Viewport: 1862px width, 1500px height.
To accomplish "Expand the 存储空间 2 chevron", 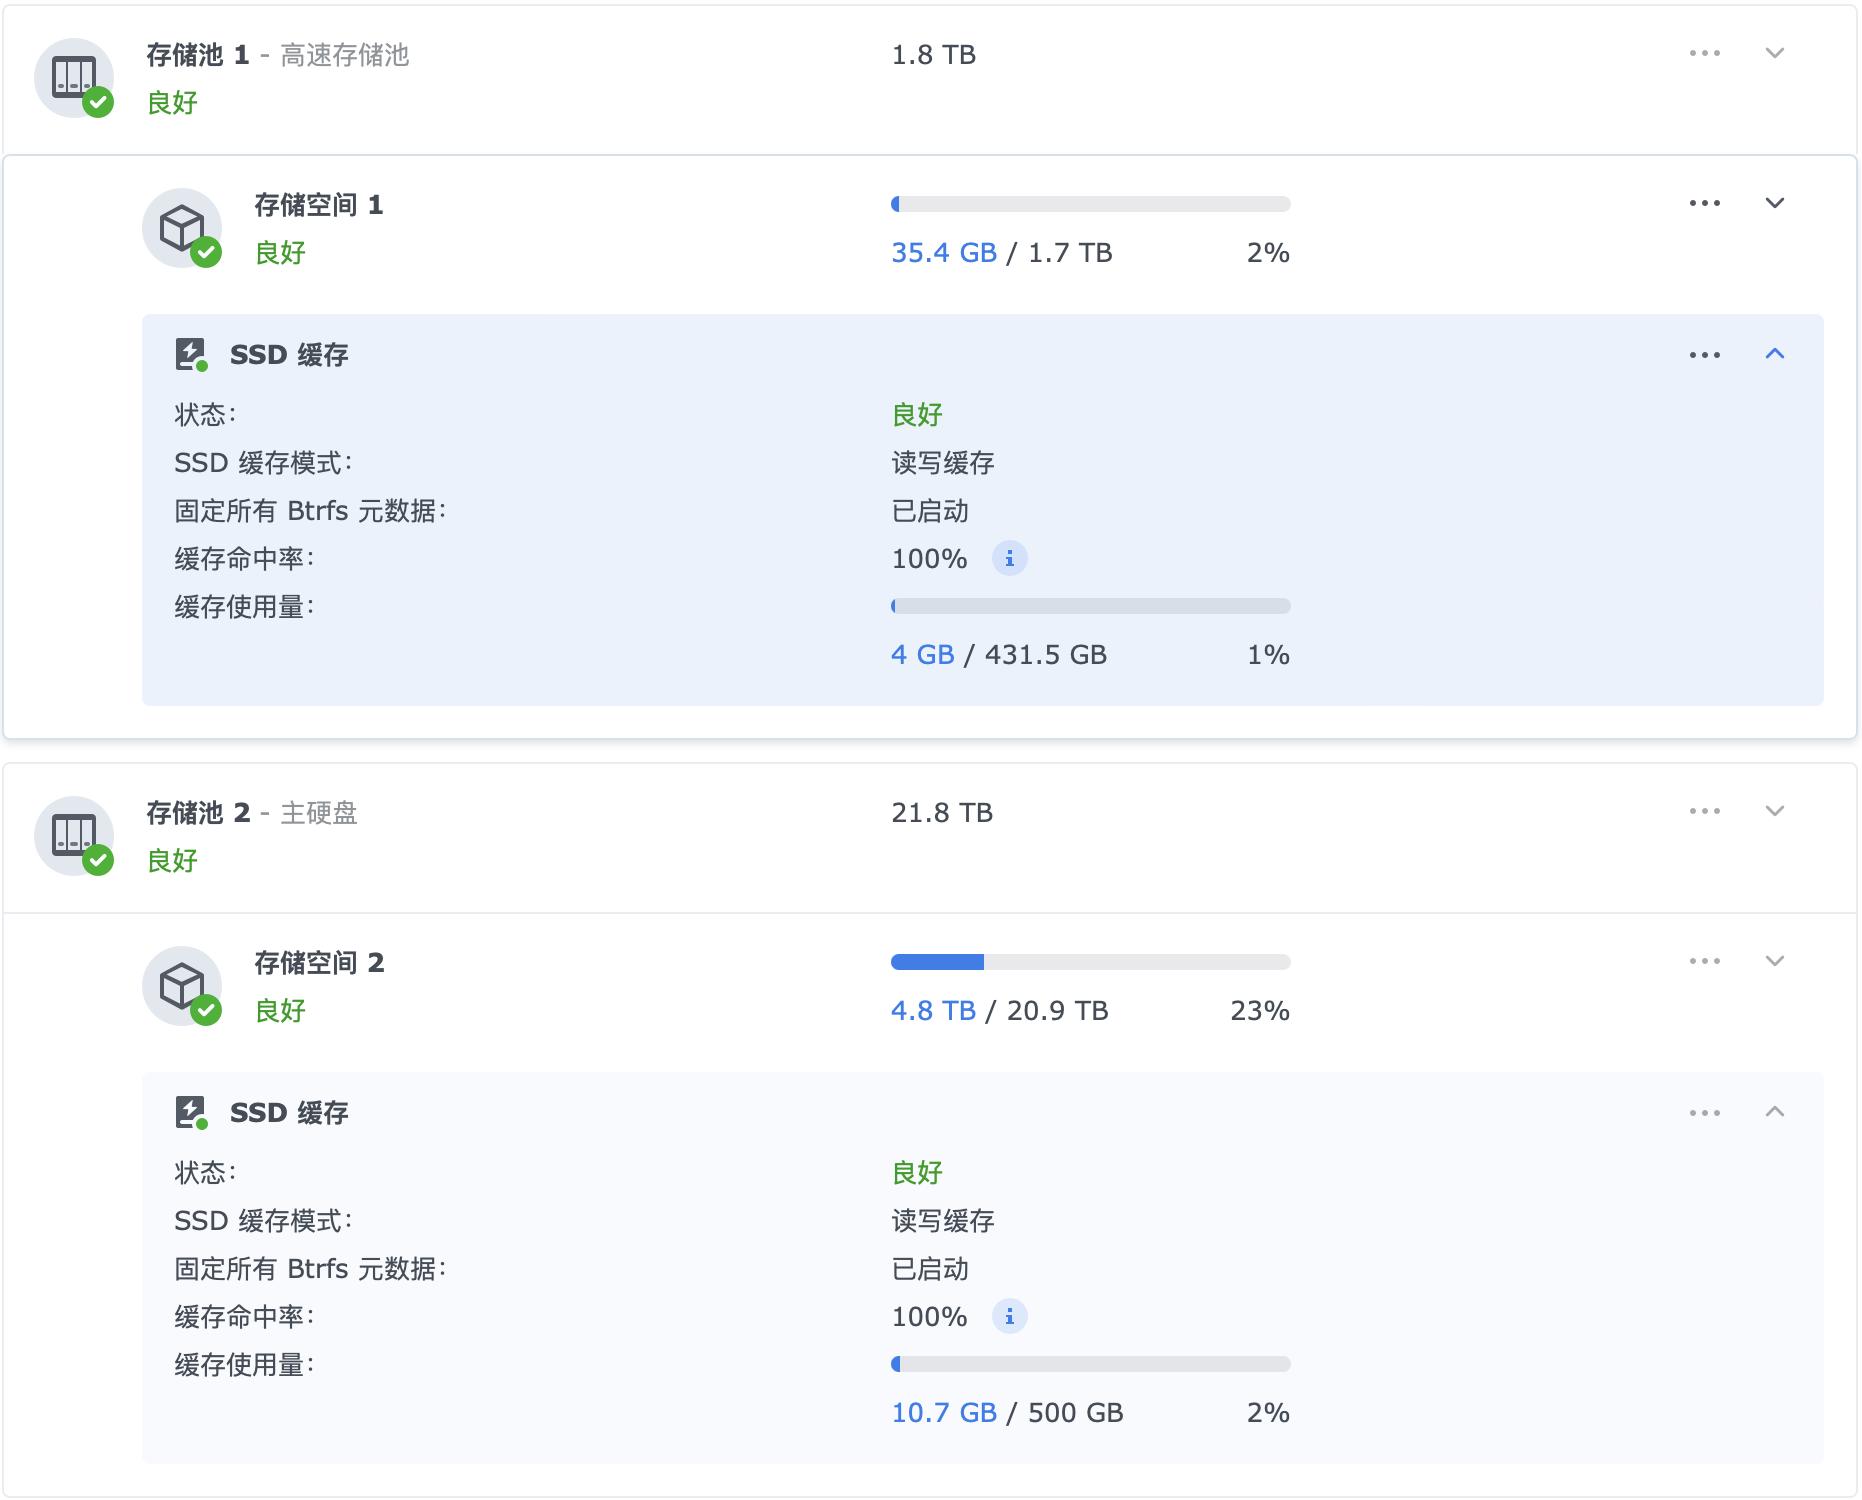I will (1773, 962).
